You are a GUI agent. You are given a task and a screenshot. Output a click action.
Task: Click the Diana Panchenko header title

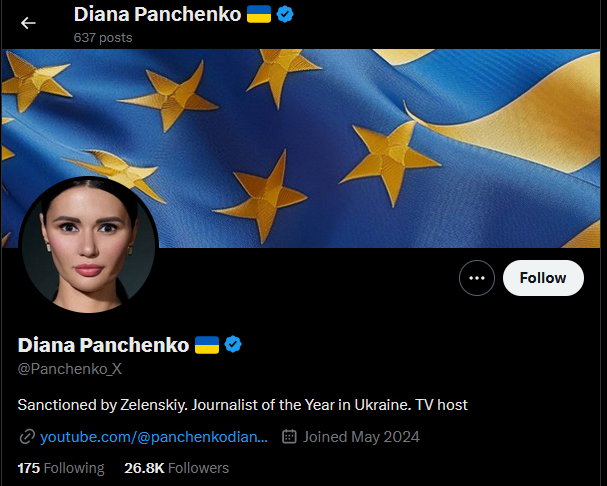pos(158,14)
